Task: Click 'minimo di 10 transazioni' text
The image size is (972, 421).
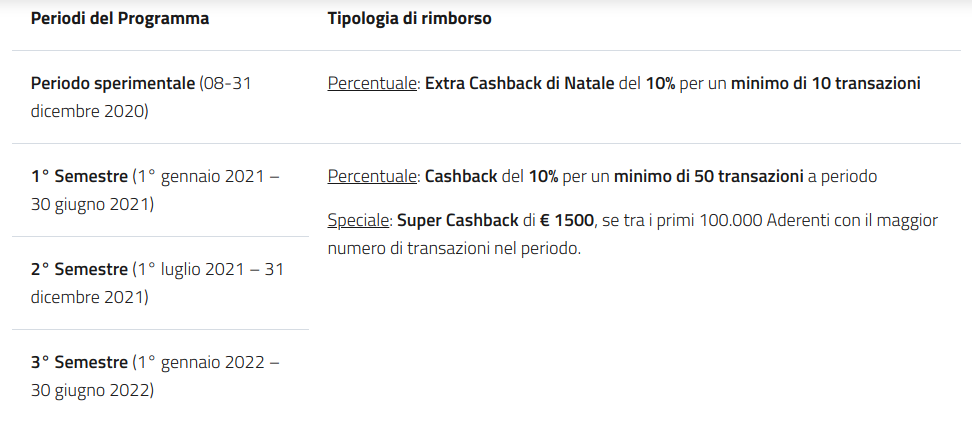Action: (x=825, y=83)
